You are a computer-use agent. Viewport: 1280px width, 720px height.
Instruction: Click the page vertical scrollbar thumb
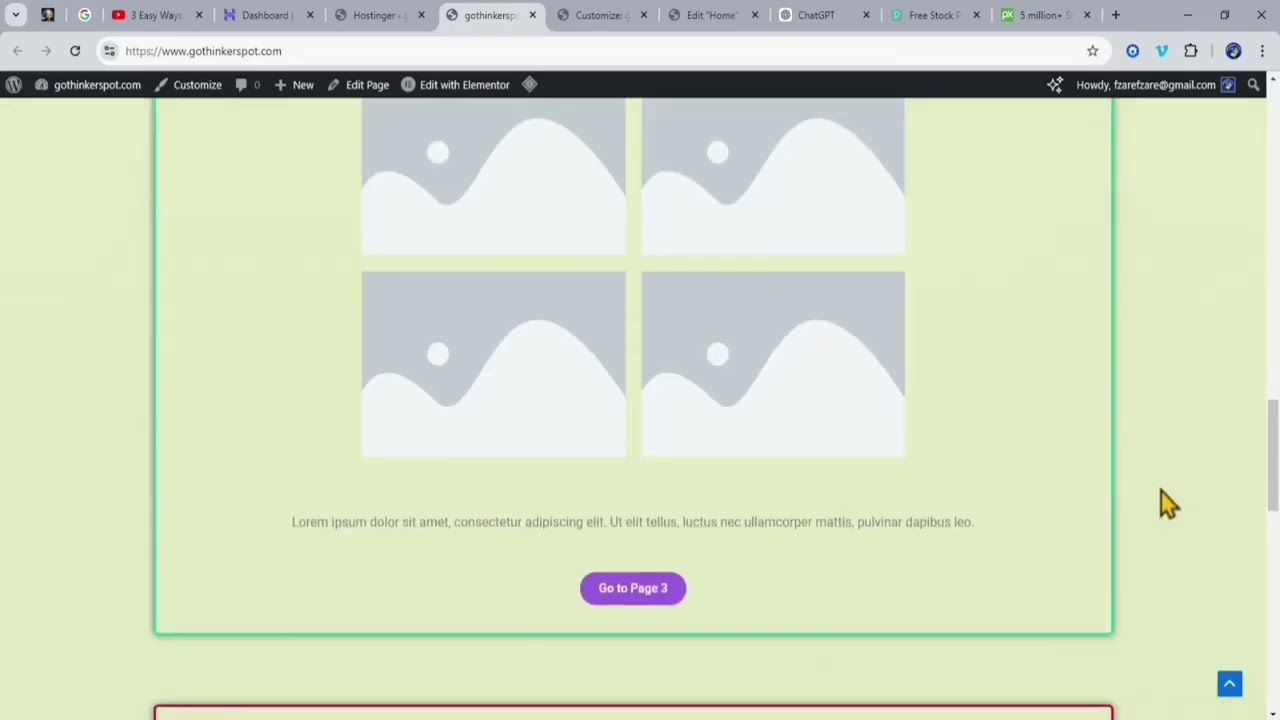pos(1272,455)
